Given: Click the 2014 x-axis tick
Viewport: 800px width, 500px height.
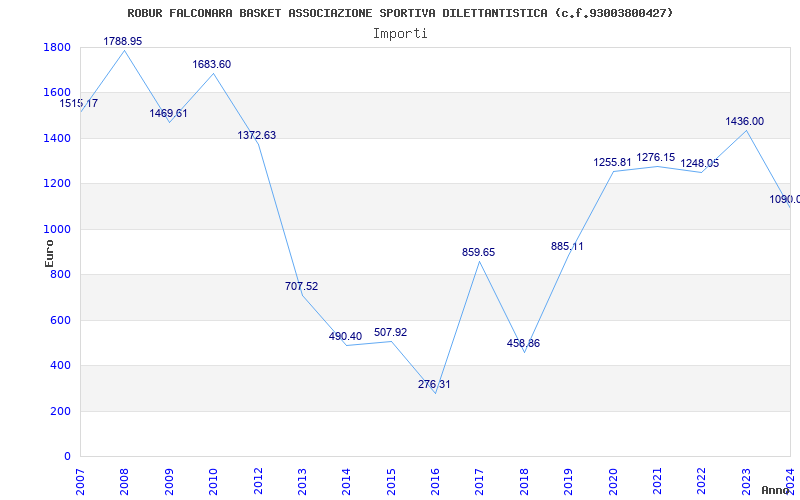Looking at the screenshot, I should (347, 482).
